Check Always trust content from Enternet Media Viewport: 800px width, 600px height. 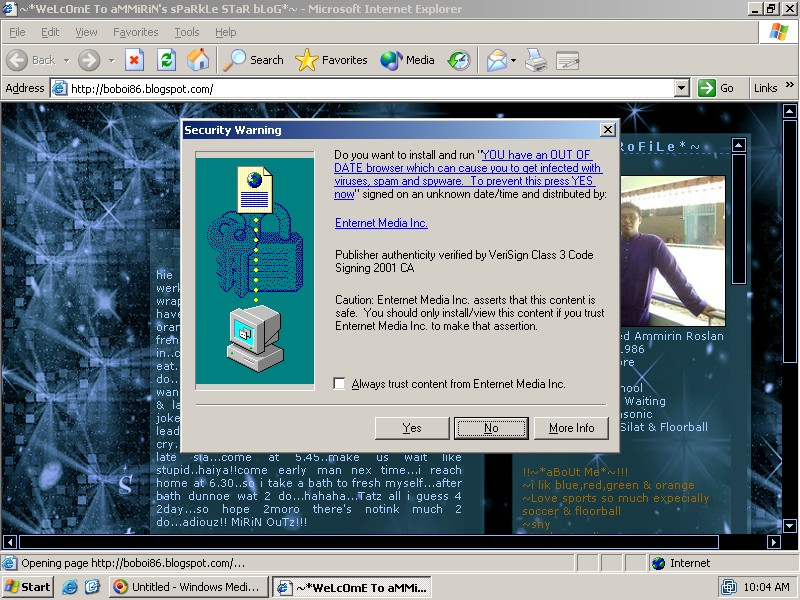(339, 383)
